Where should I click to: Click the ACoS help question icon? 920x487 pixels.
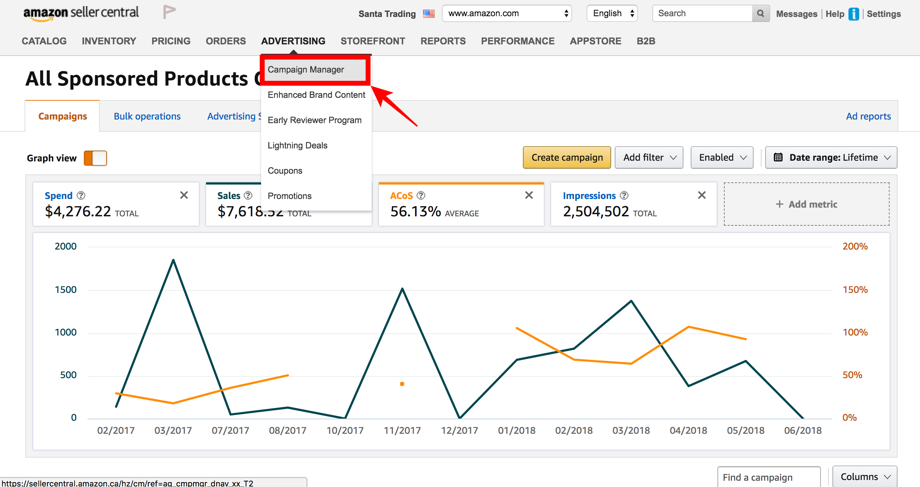421,195
